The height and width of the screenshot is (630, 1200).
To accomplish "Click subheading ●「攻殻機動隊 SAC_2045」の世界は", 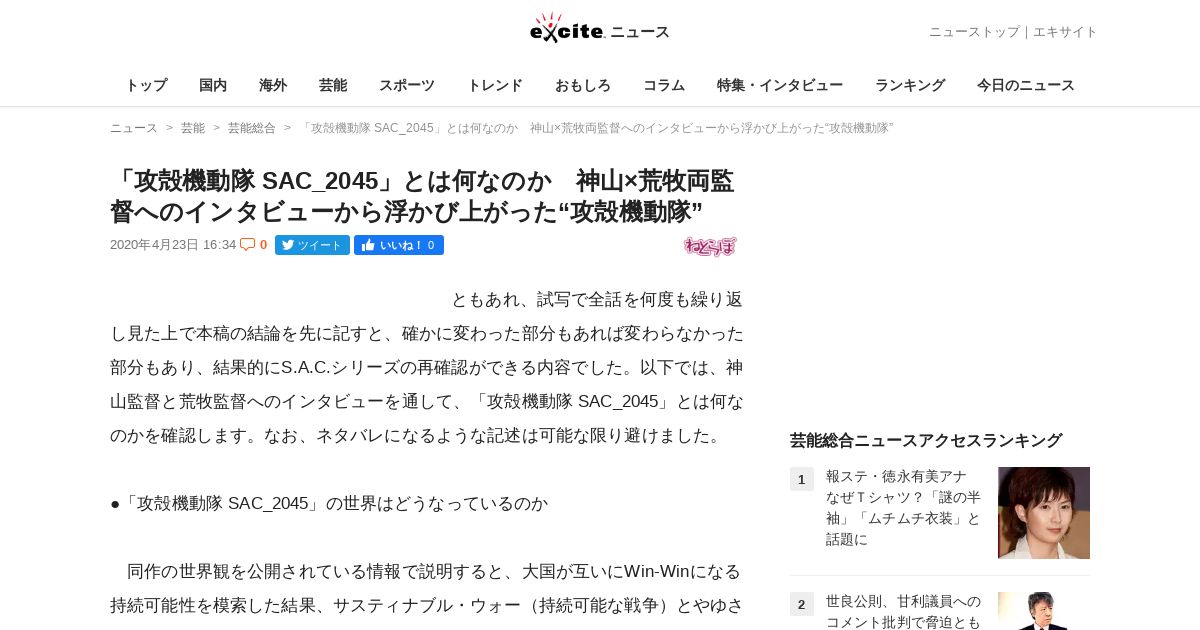I will 329,503.
